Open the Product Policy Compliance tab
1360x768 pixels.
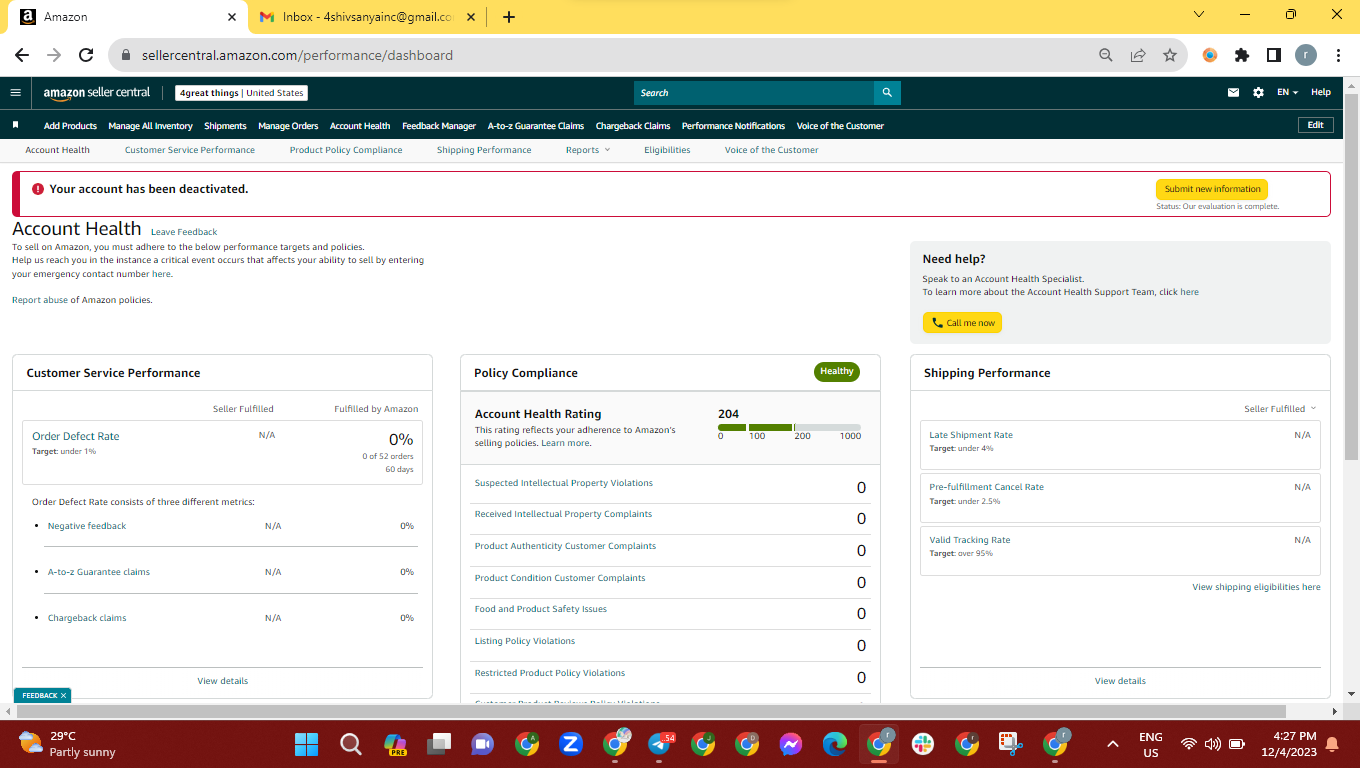(x=346, y=150)
